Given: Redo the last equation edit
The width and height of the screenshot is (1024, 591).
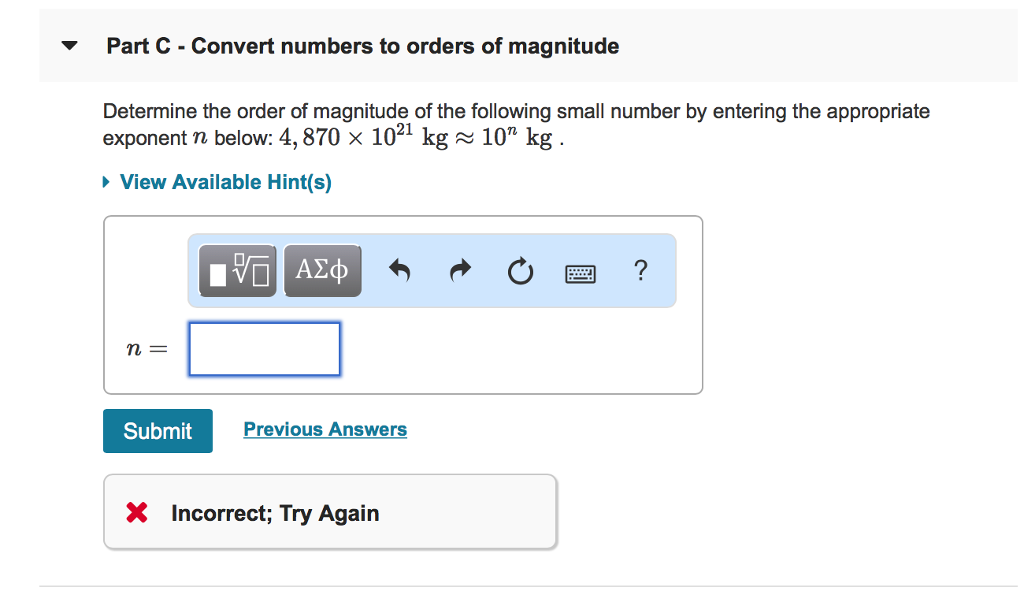Looking at the screenshot, I should 460,270.
